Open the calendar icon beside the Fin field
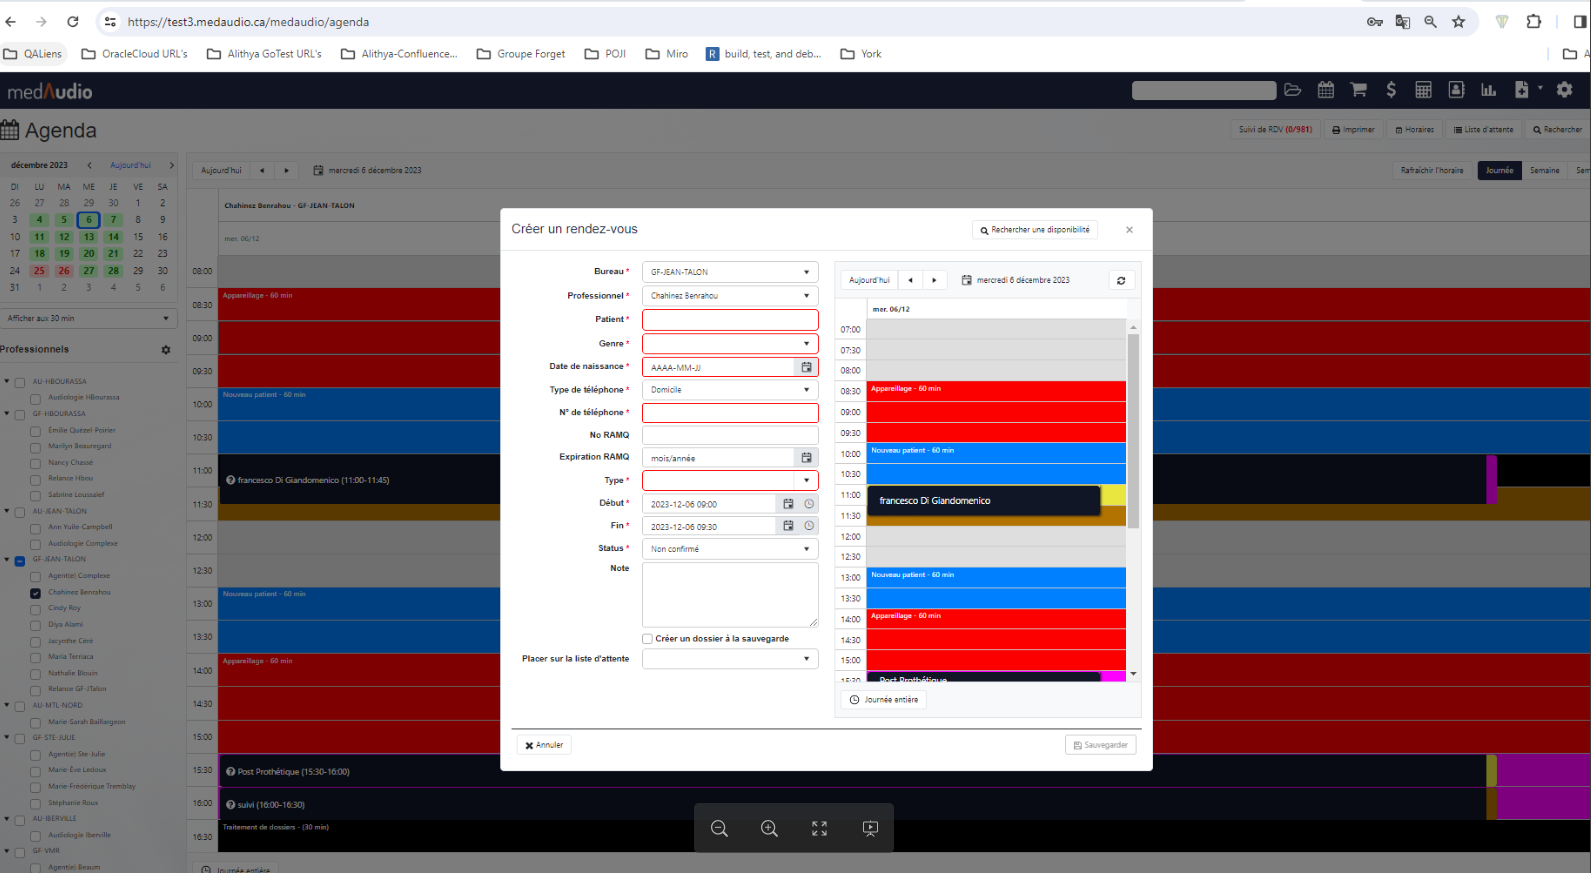The height and width of the screenshot is (873, 1591). (x=788, y=526)
